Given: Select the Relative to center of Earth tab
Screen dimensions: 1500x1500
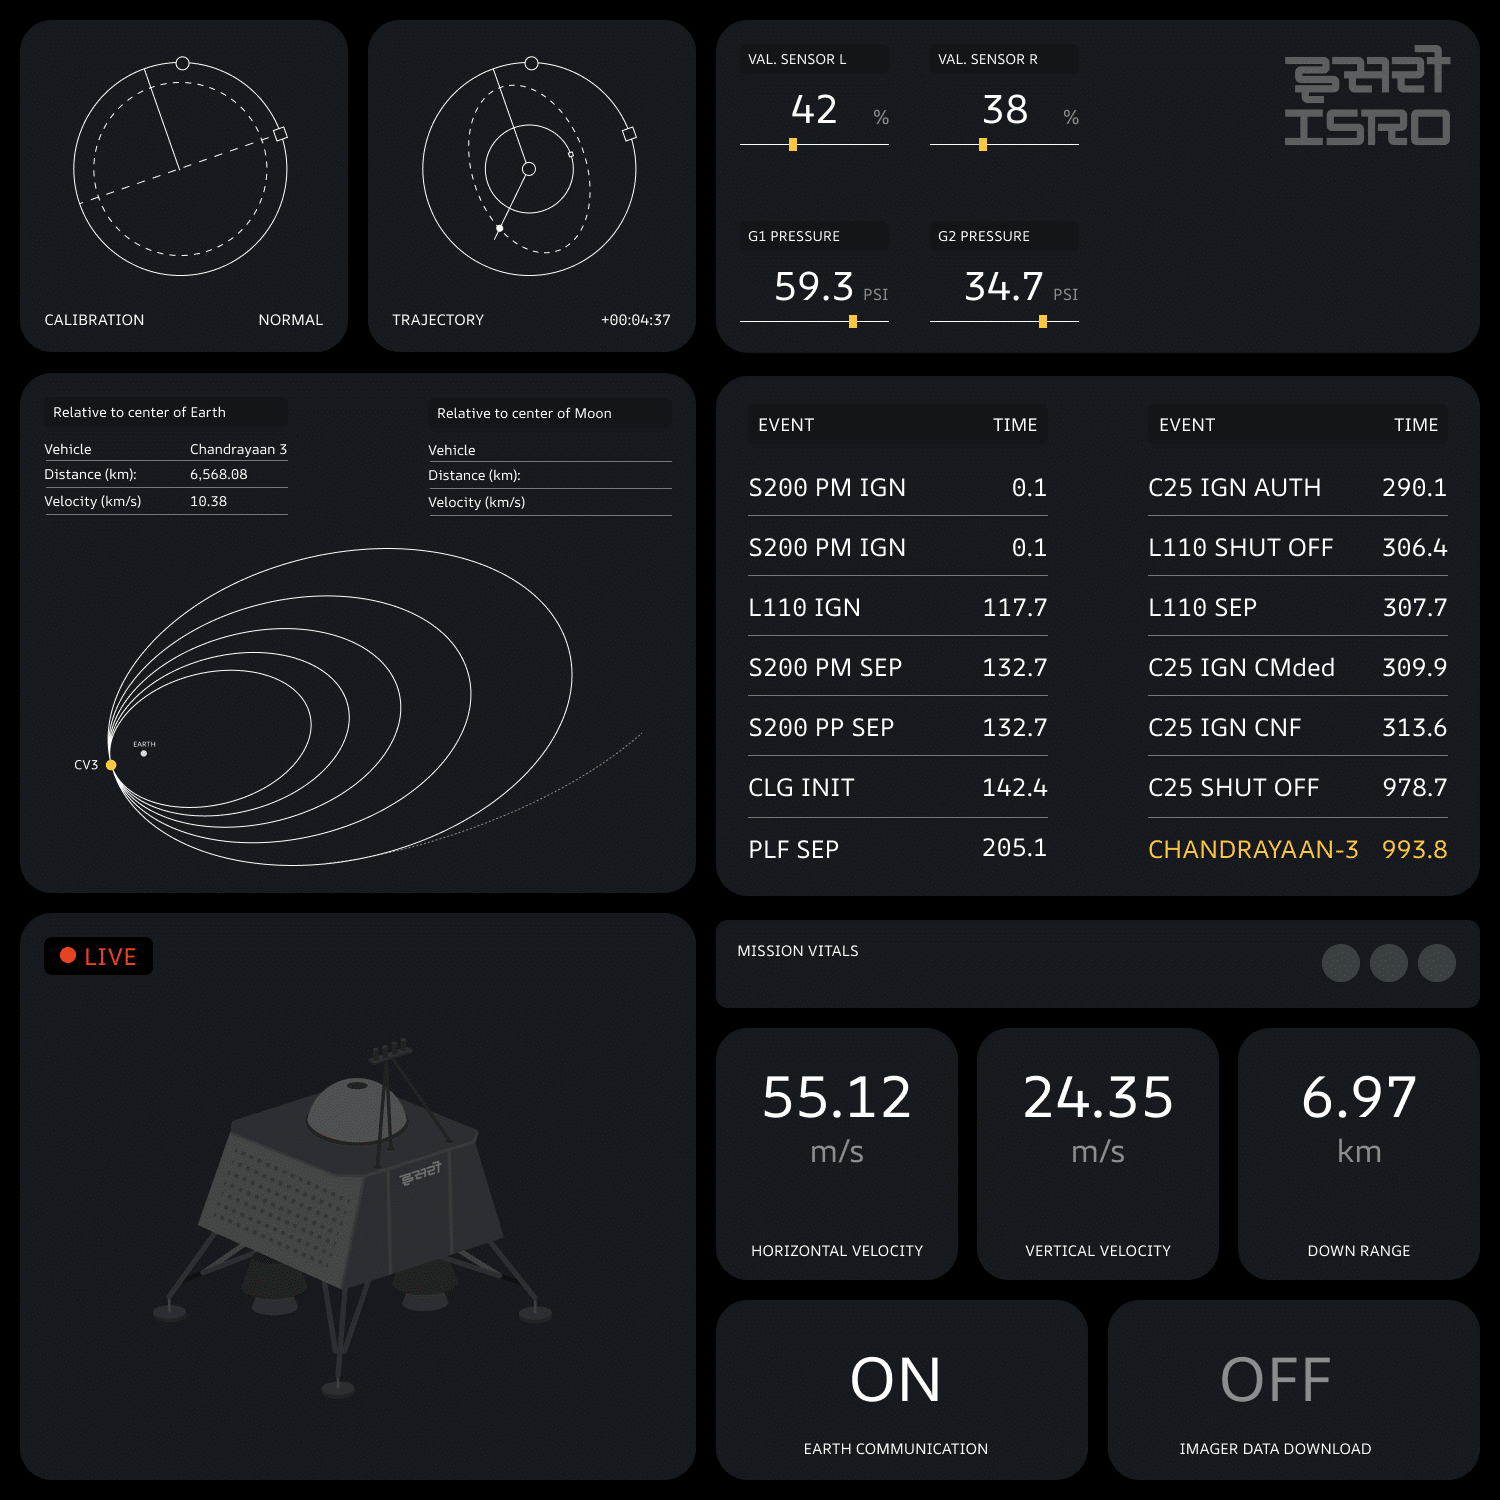Looking at the screenshot, I should (164, 412).
